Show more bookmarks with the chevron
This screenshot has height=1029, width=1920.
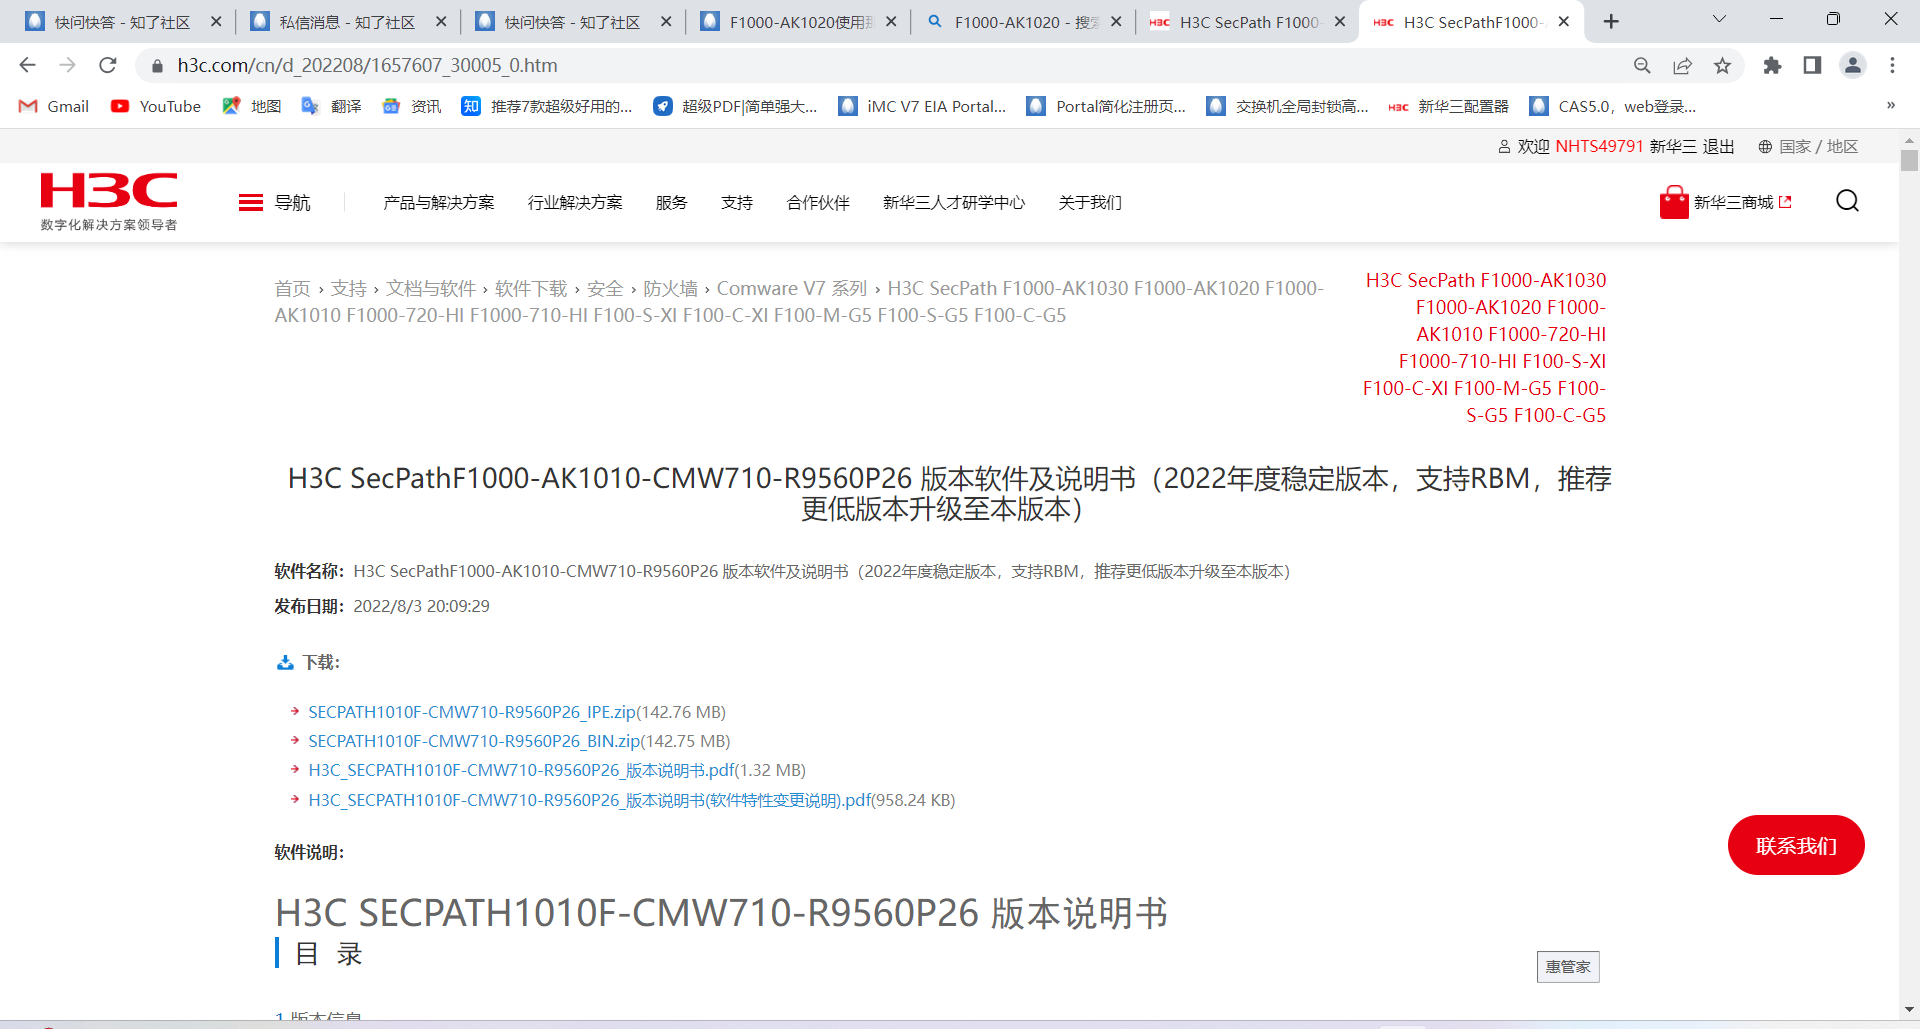pos(1891,105)
